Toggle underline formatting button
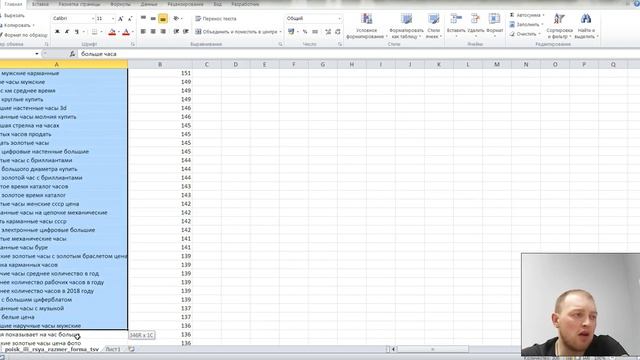The height and width of the screenshot is (360, 640). point(76,32)
